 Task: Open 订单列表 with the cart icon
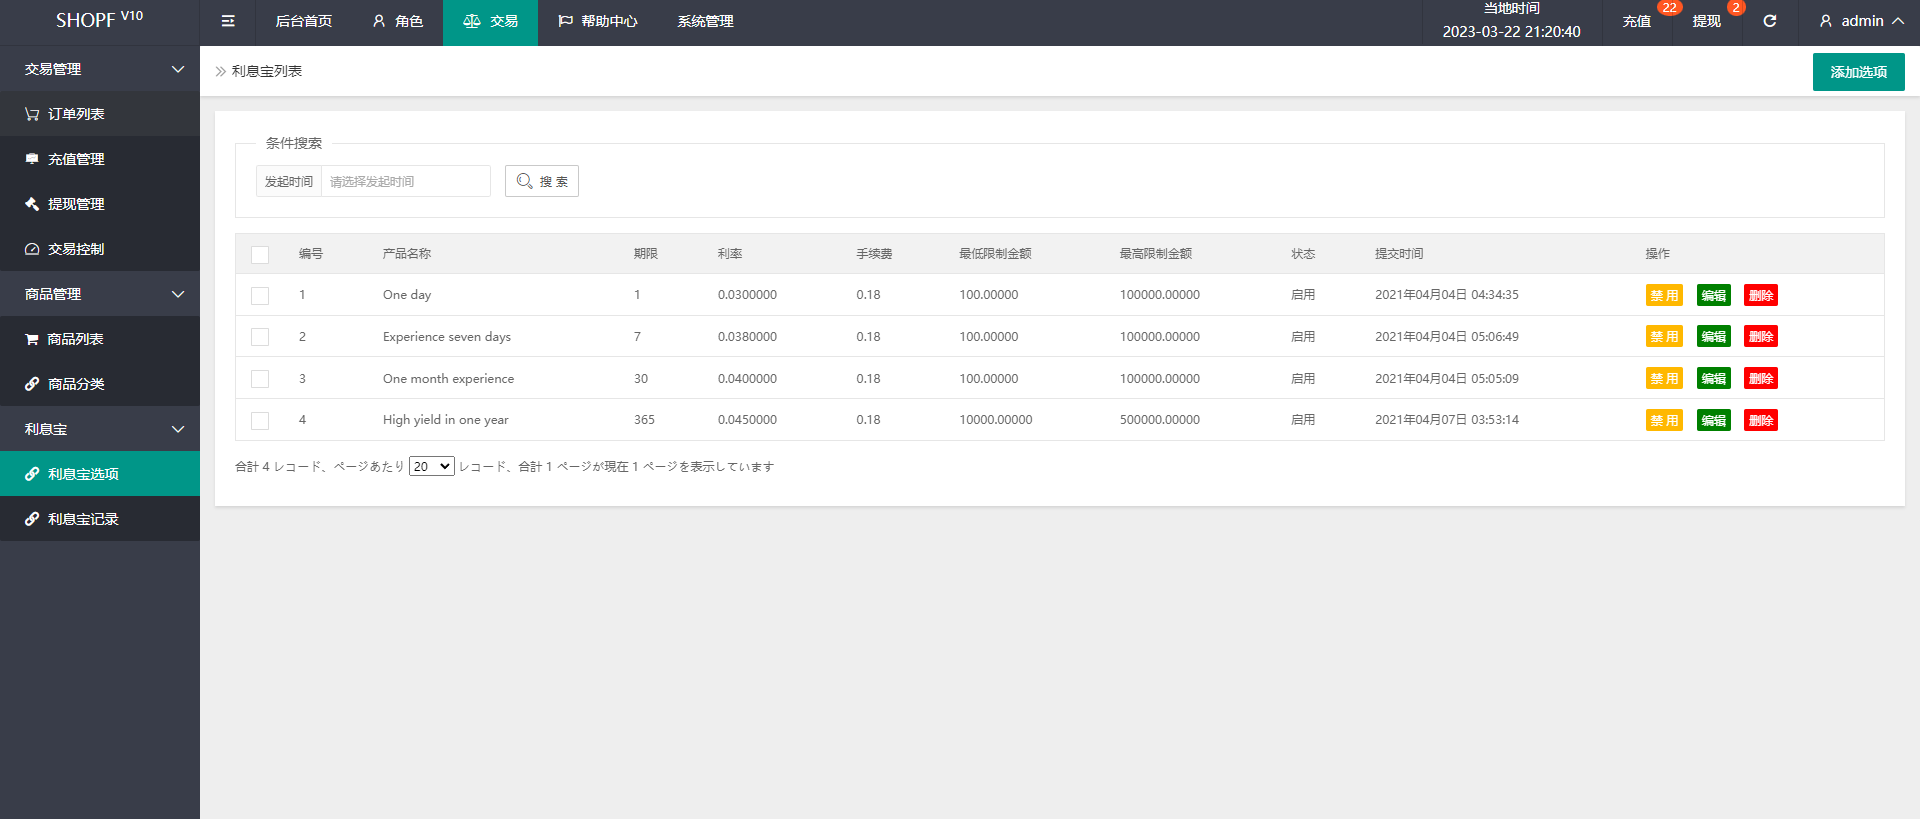tap(76, 114)
